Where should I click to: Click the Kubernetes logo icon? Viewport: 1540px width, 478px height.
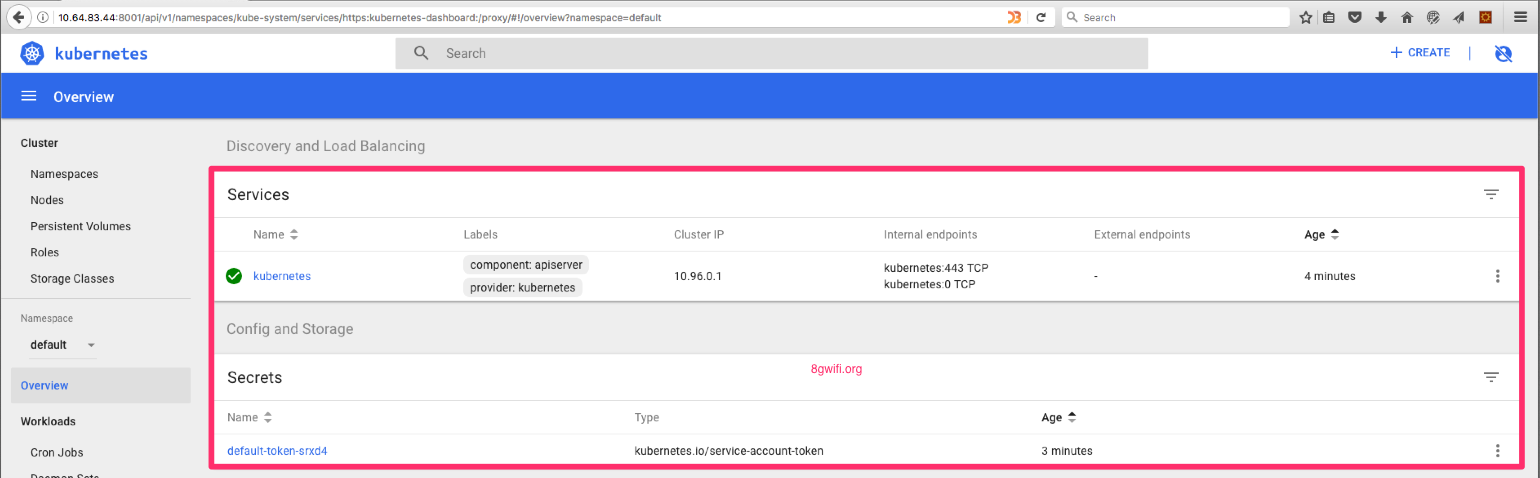point(32,53)
